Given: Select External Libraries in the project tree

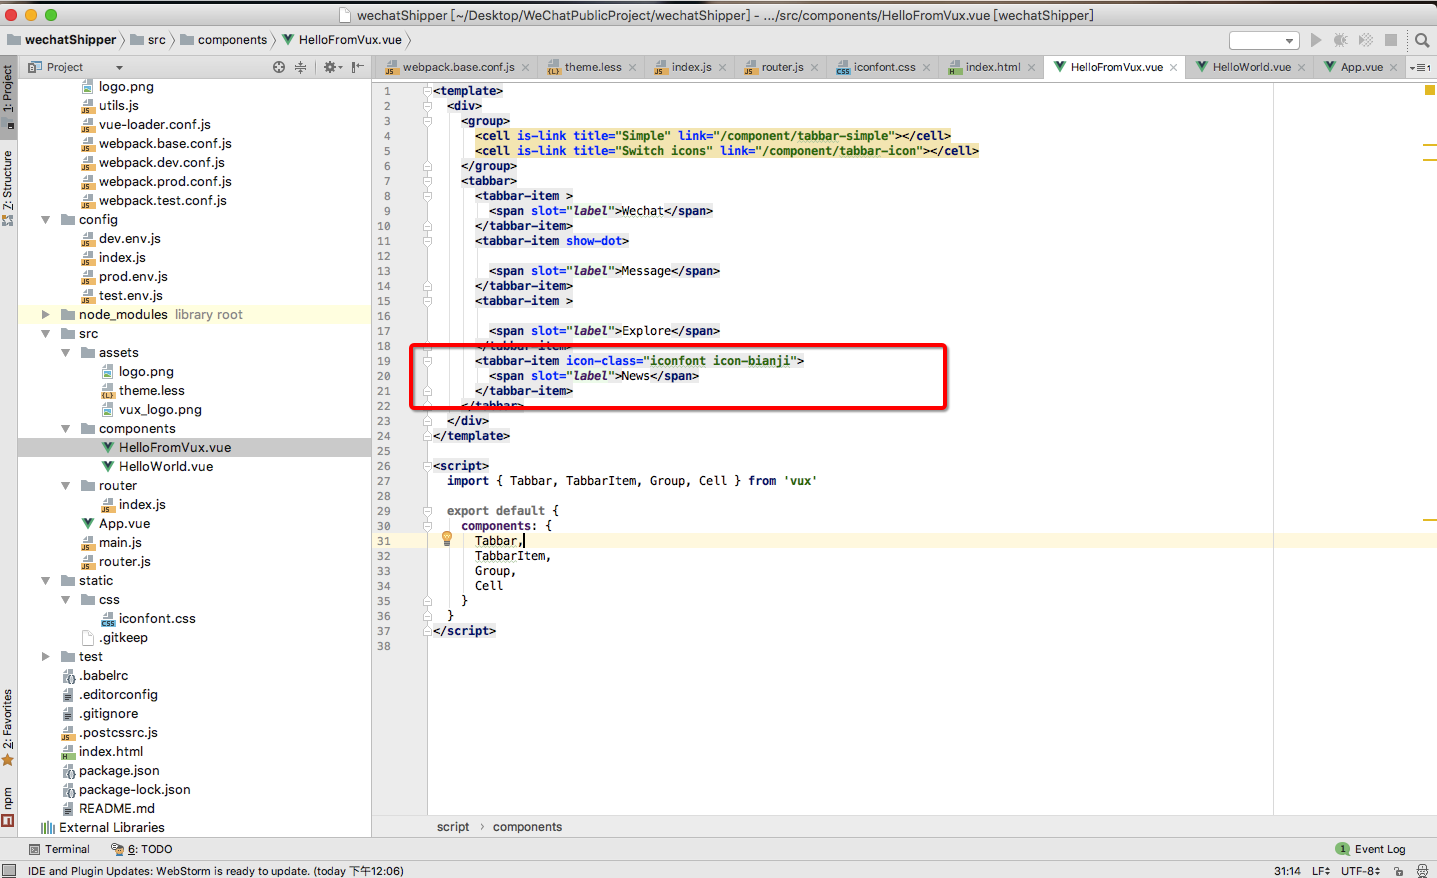Looking at the screenshot, I should (112, 827).
